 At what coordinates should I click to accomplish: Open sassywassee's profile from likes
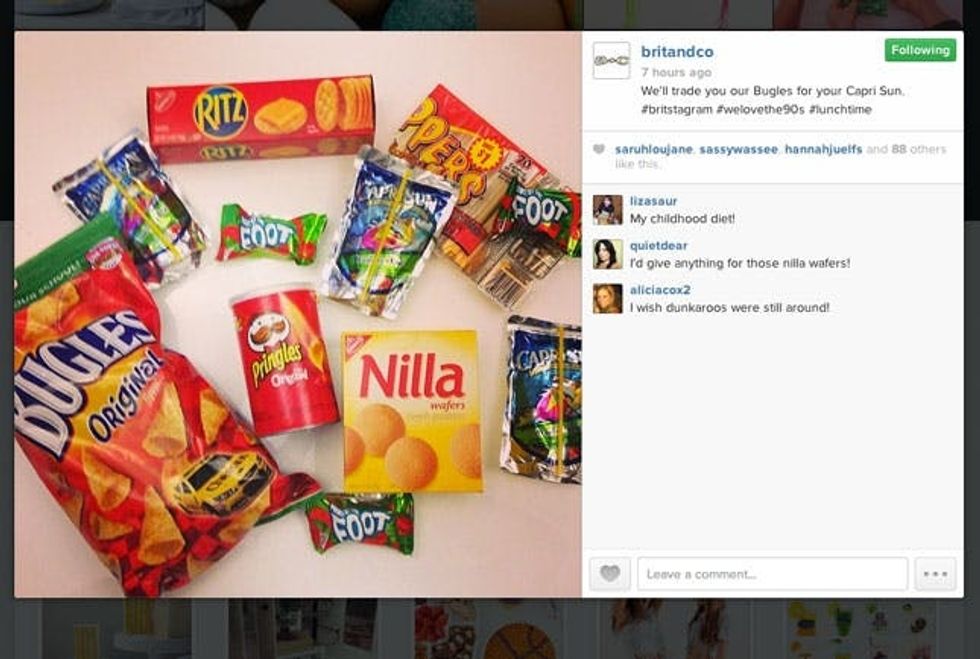pyautogui.click(x=738, y=149)
